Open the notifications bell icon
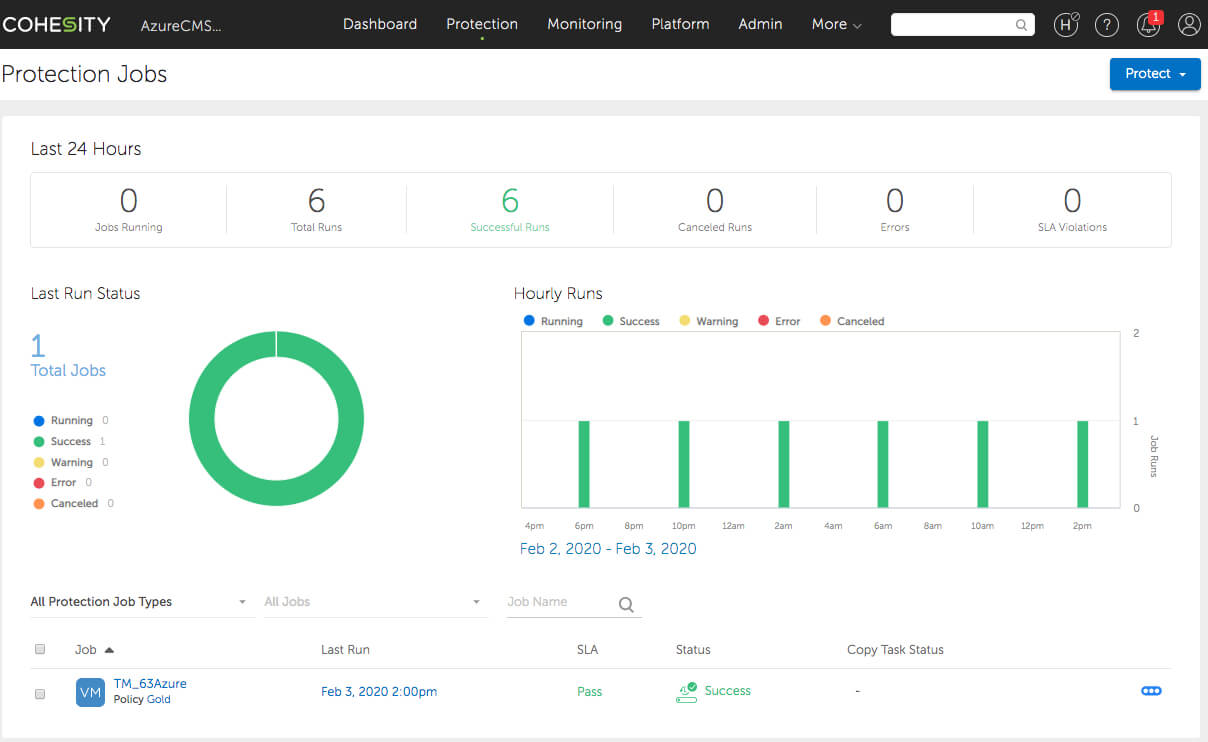This screenshot has width=1208, height=742. (x=1148, y=25)
